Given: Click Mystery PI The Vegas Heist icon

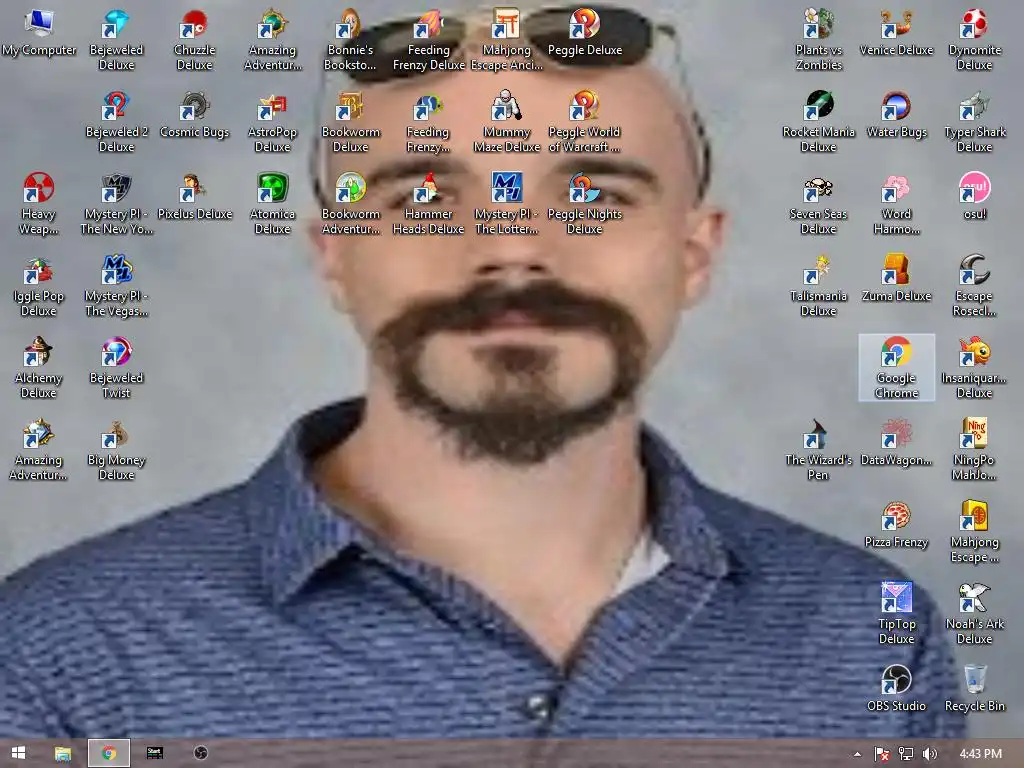Looking at the screenshot, I should (x=116, y=286).
